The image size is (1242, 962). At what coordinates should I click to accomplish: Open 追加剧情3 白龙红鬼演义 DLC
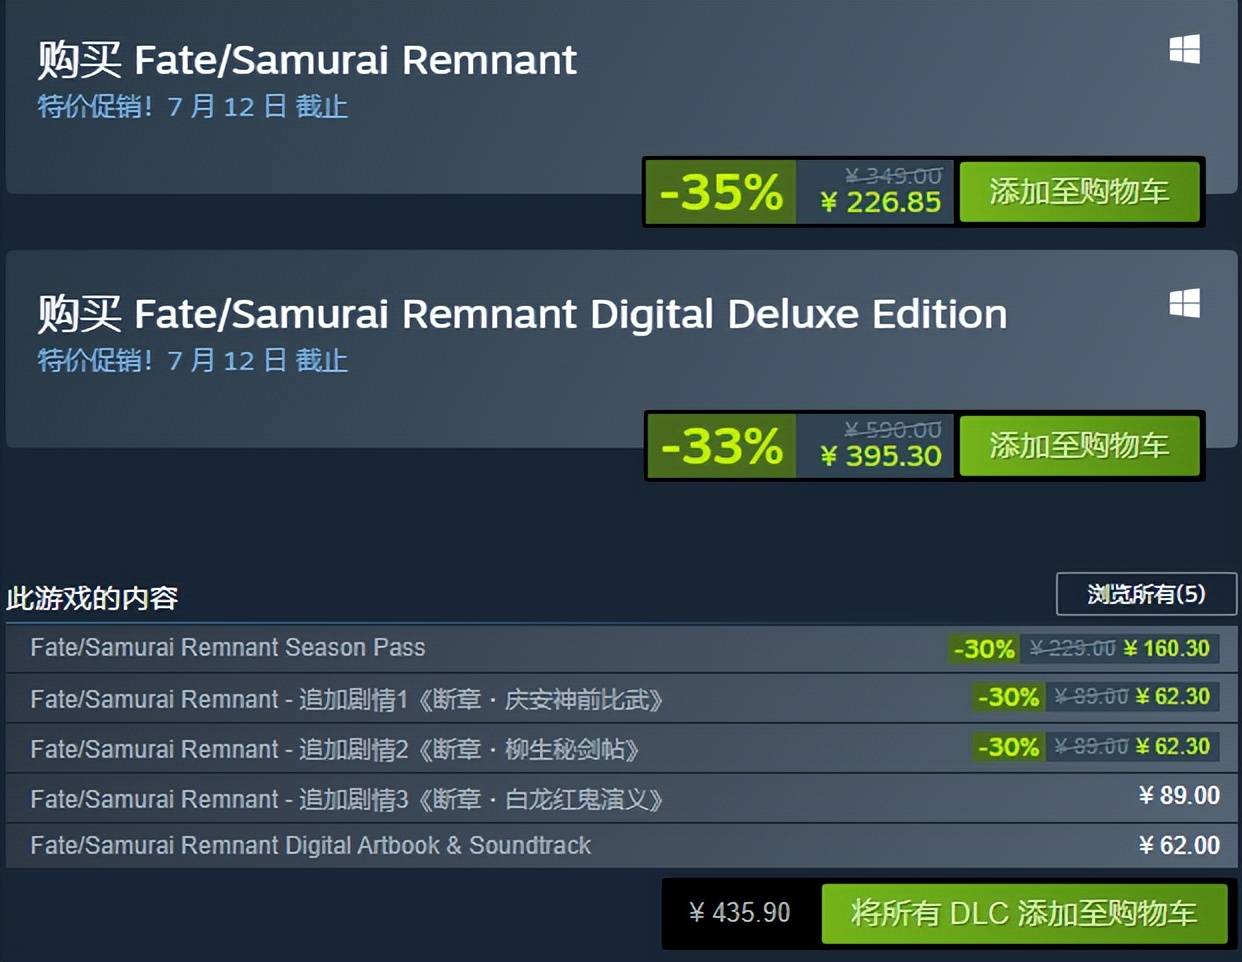346,798
